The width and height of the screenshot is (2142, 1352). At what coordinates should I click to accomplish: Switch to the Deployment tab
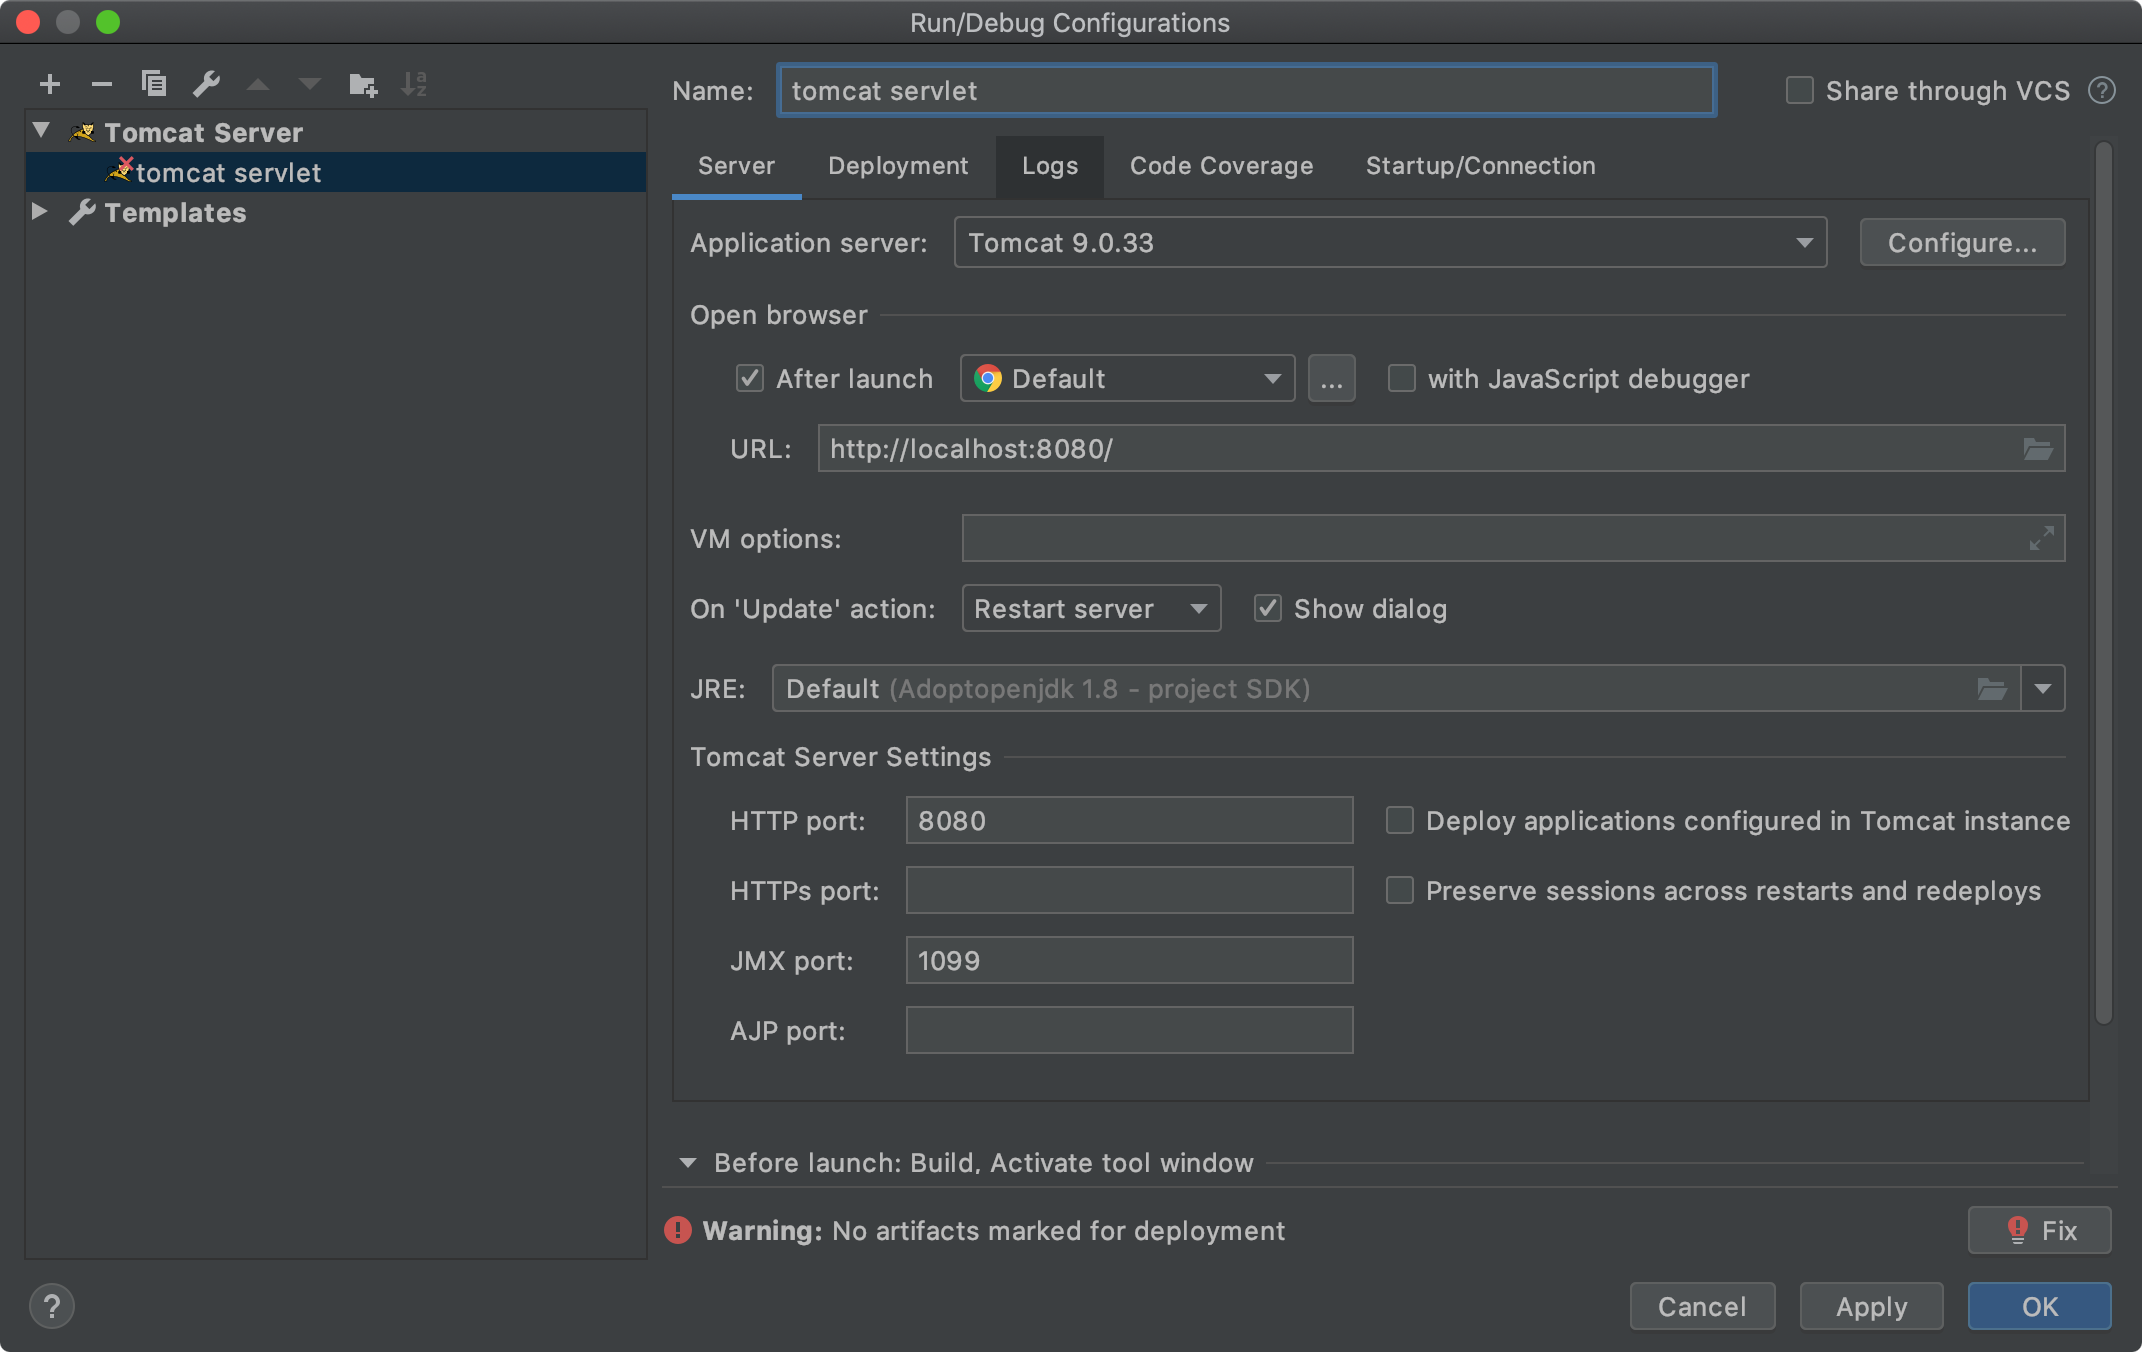point(897,166)
